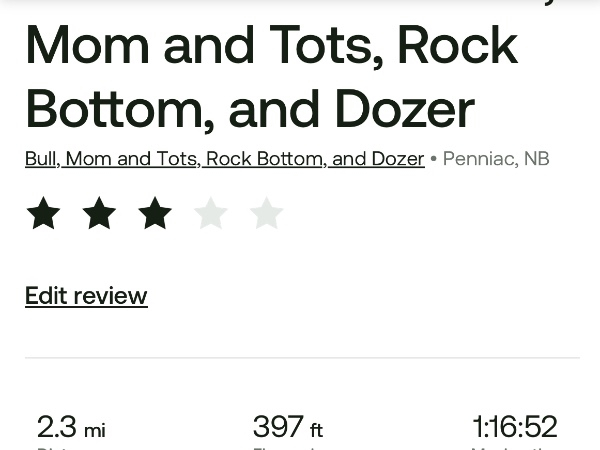Open the Edit review link
The image size is (600, 450).
click(x=86, y=296)
